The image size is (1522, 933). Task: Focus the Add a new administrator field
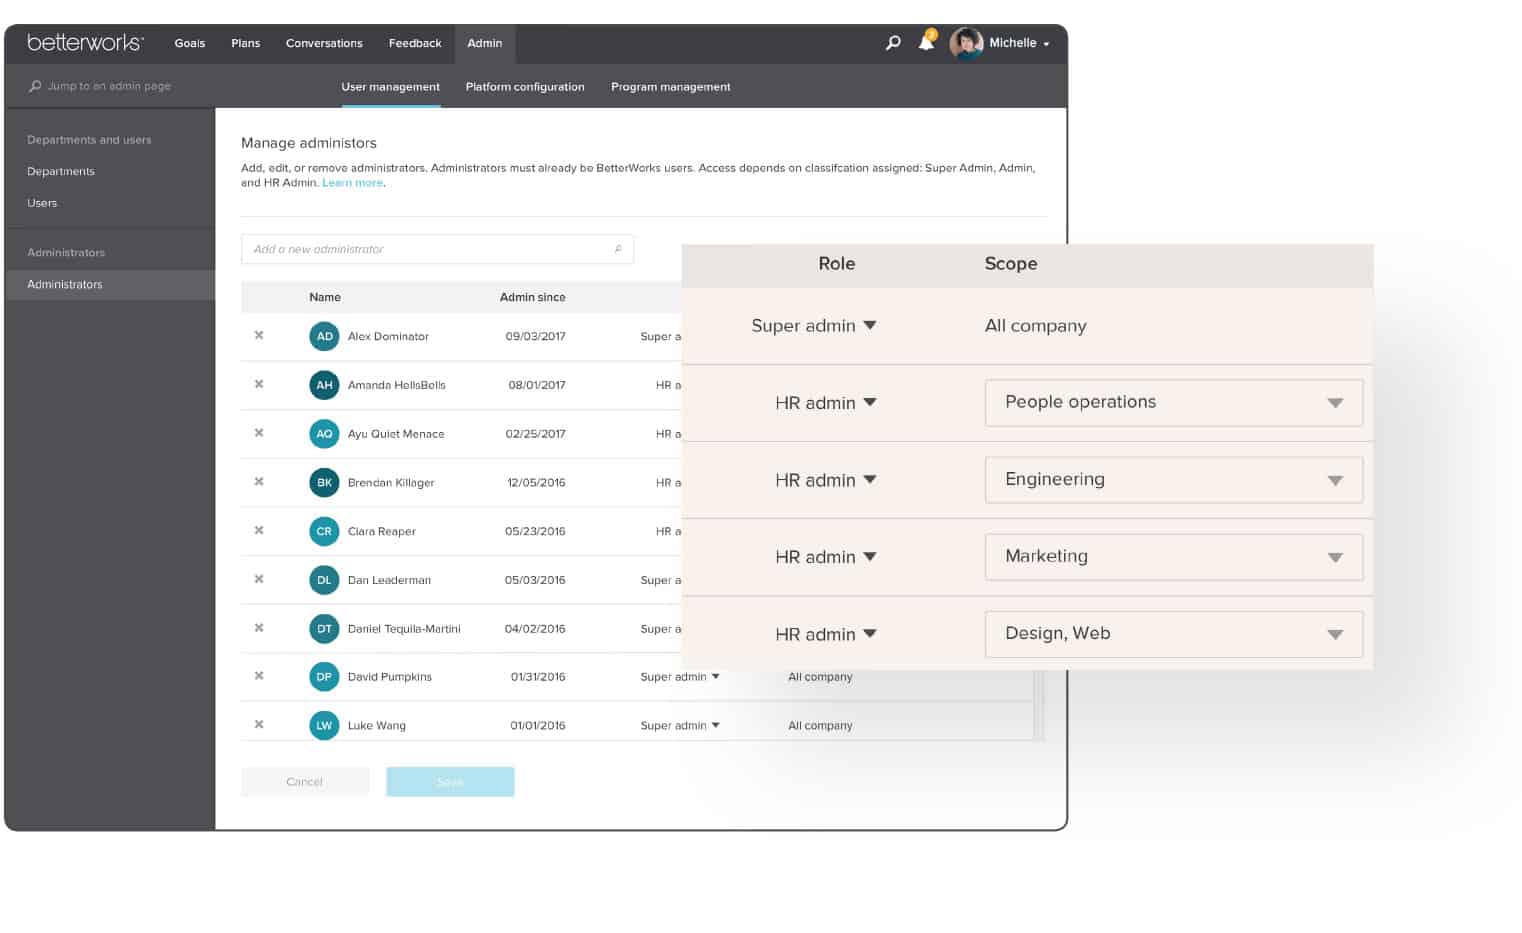tap(437, 249)
